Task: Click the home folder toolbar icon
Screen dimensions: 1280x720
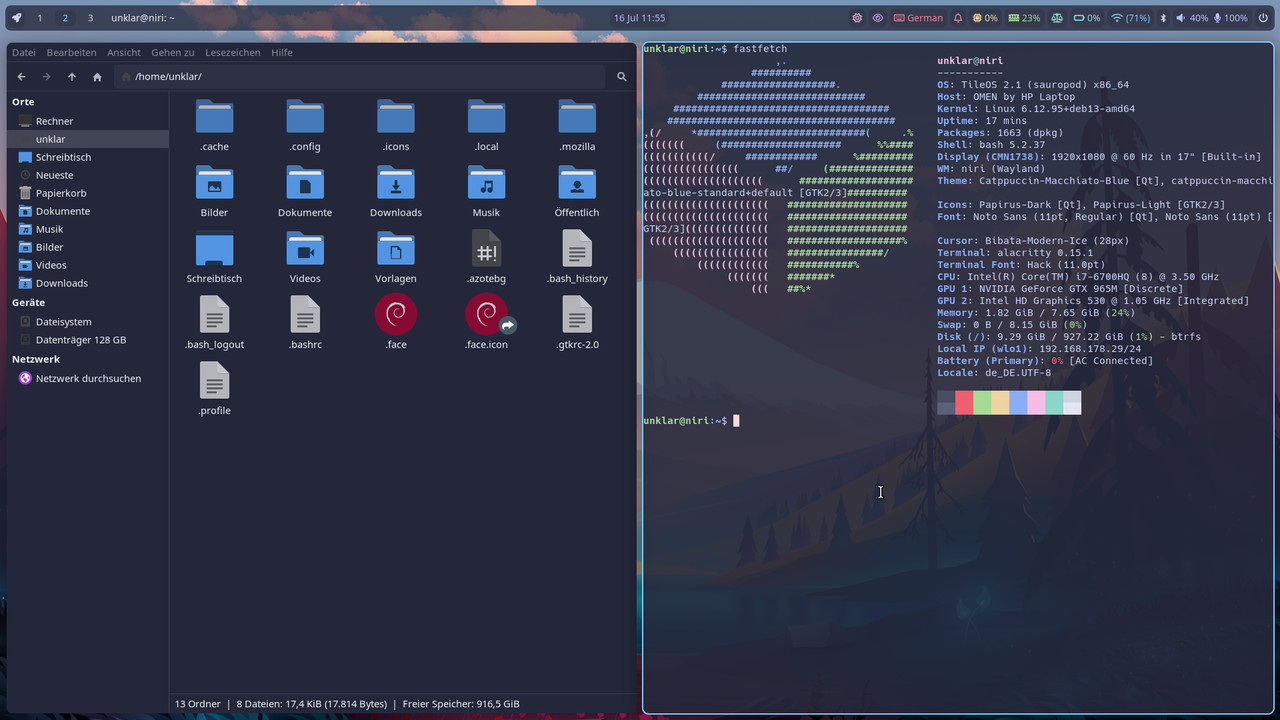Action: click(x=97, y=77)
